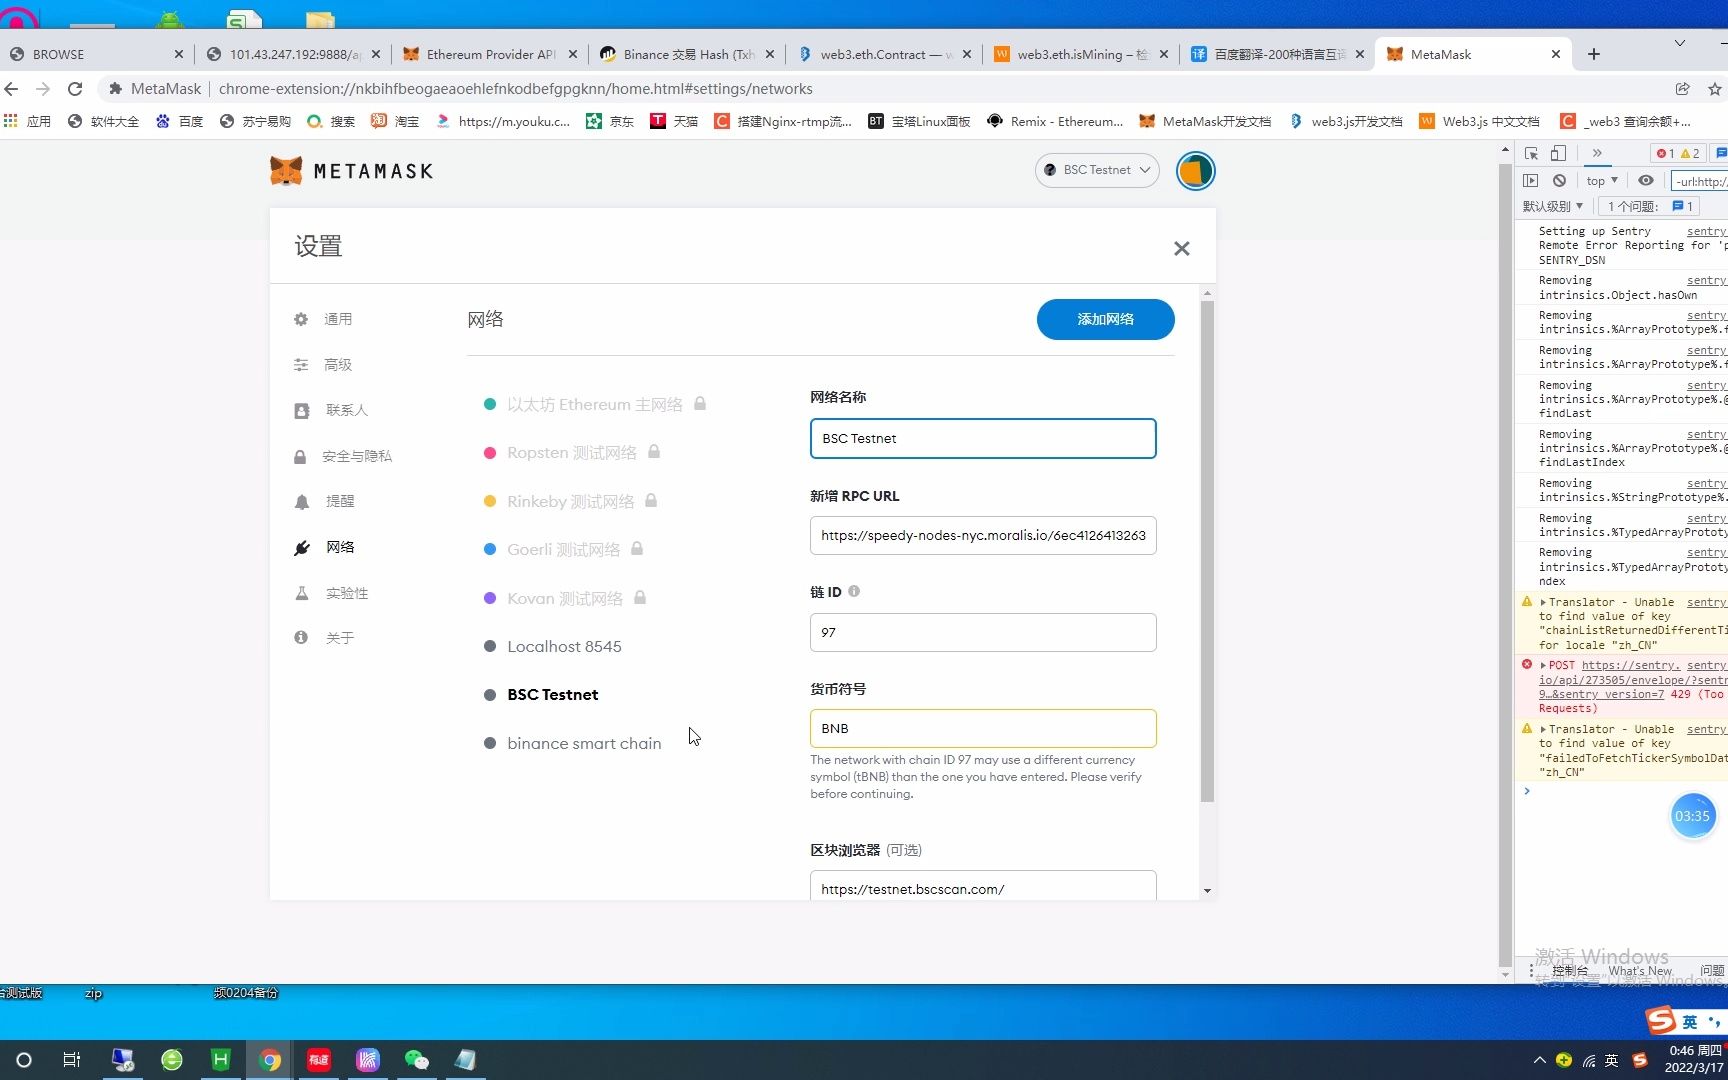Screen dimensions: 1728x1080
Task: Switch to 百度翻译 tab
Action: (1279, 54)
